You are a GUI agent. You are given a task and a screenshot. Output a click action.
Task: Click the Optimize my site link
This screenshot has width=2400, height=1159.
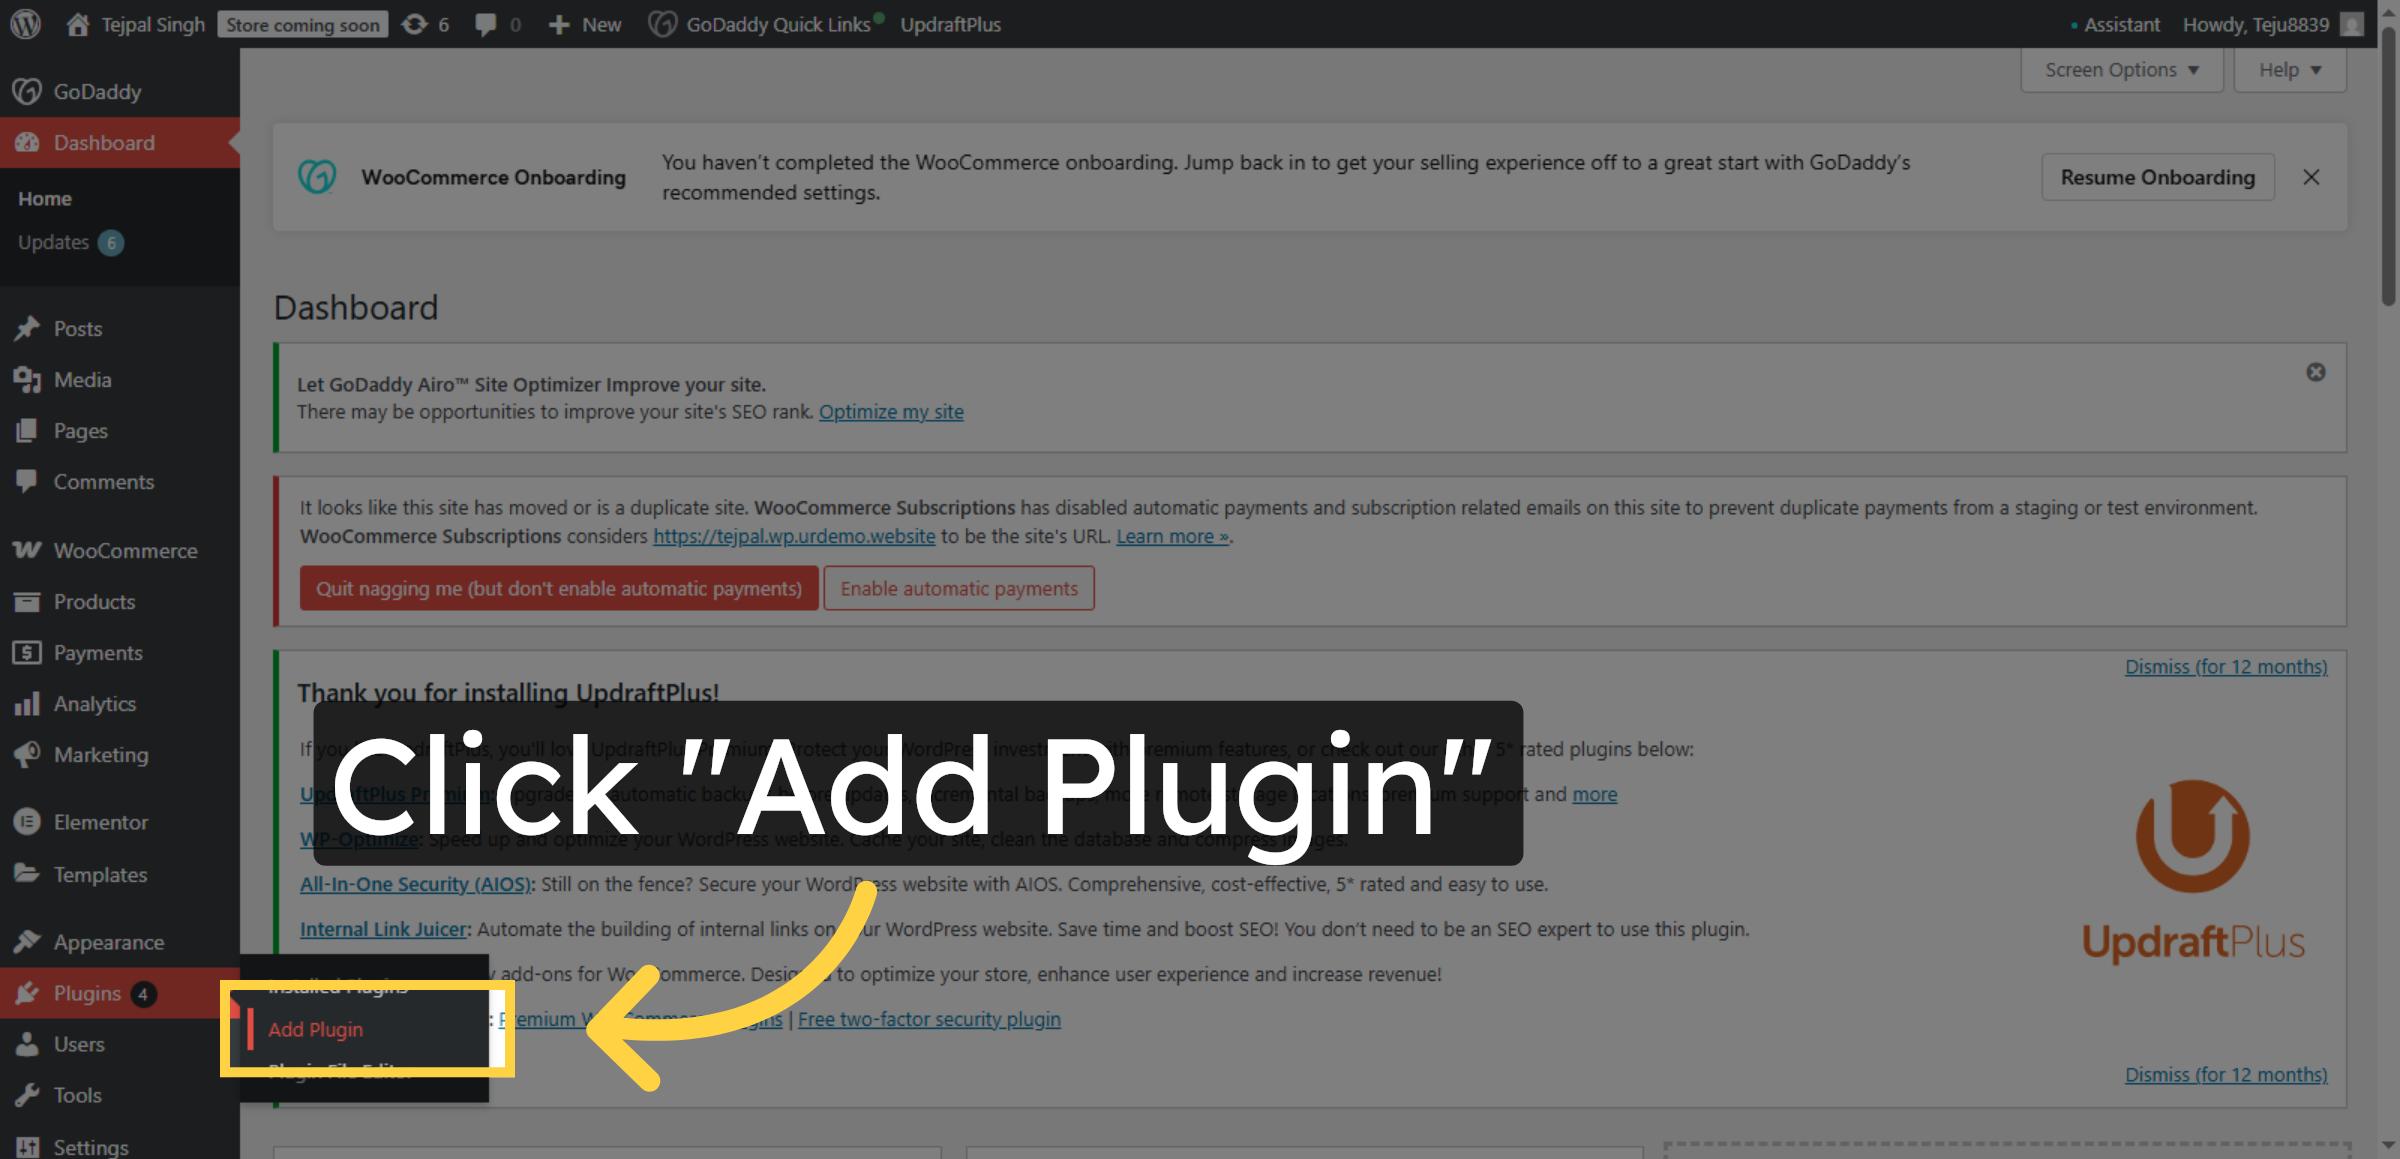coord(890,411)
